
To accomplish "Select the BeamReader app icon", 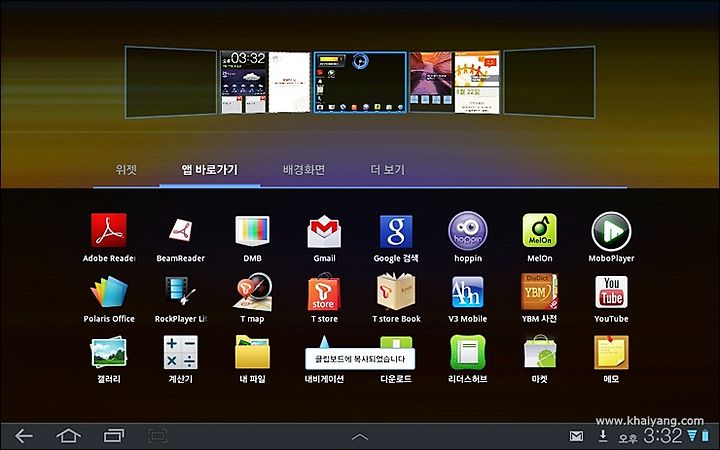I will click(180, 230).
